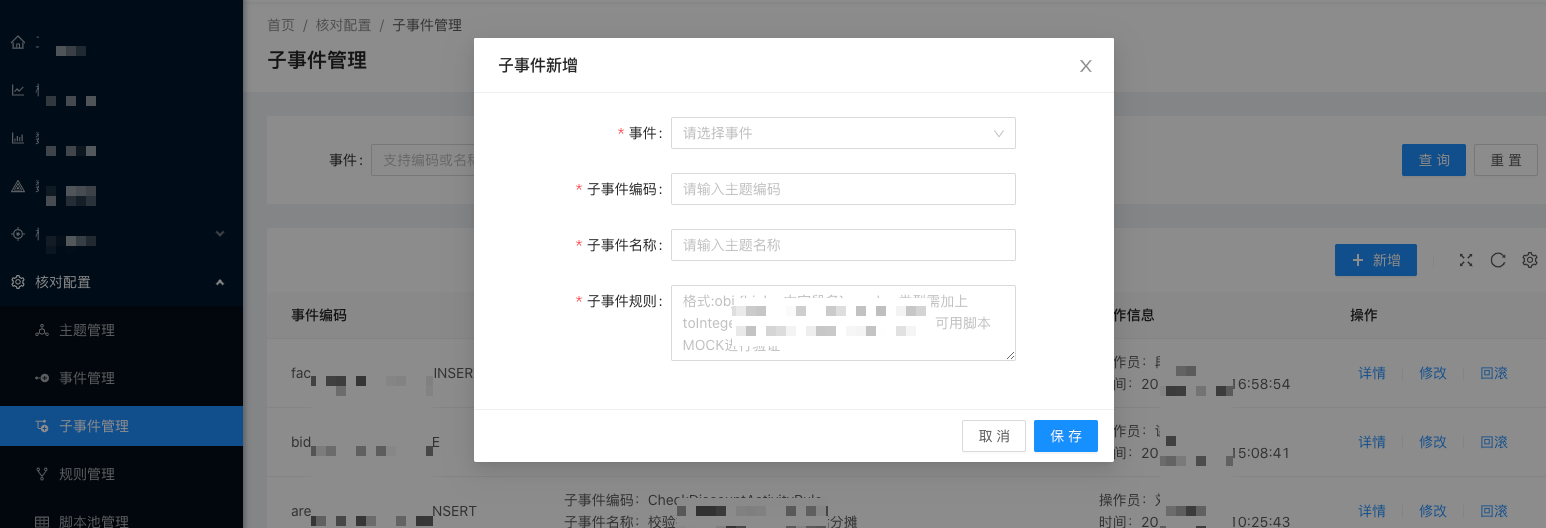
Task: Click the 新增 button with plus icon
Action: 1375,260
